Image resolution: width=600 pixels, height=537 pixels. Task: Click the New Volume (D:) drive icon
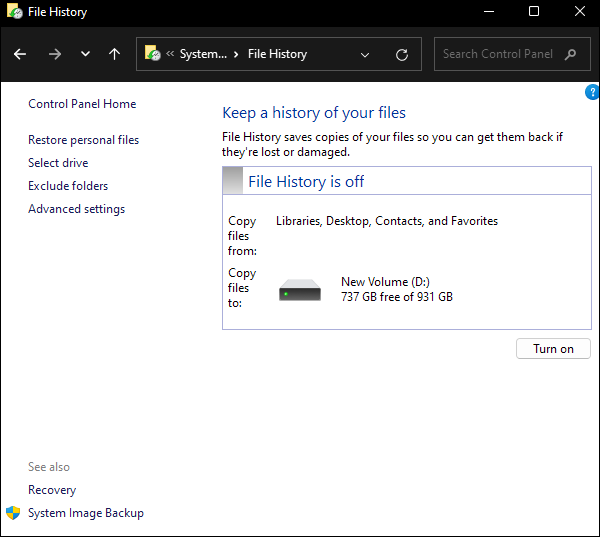[300, 290]
